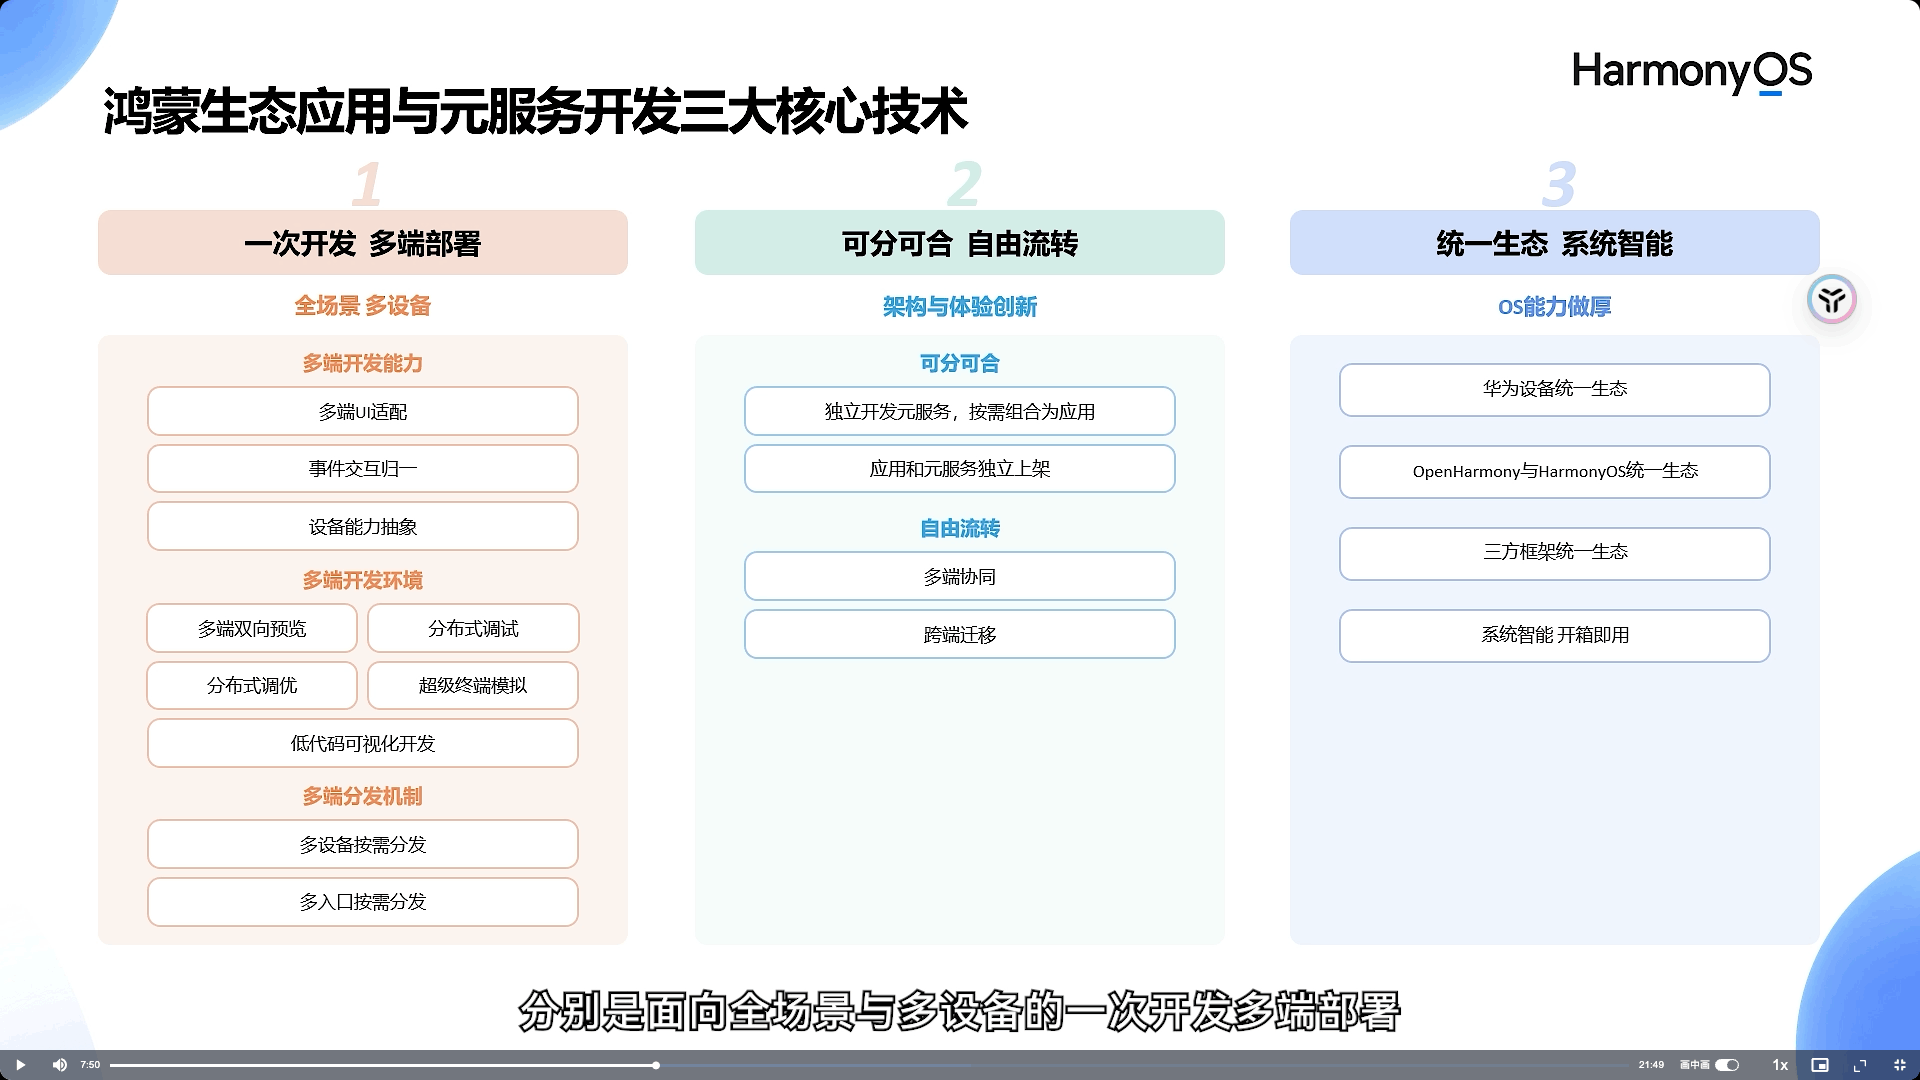Screen dimensions: 1920x1080
Task: Exit fullscreen with the shrink icon
Action: [x=1900, y=1065]
